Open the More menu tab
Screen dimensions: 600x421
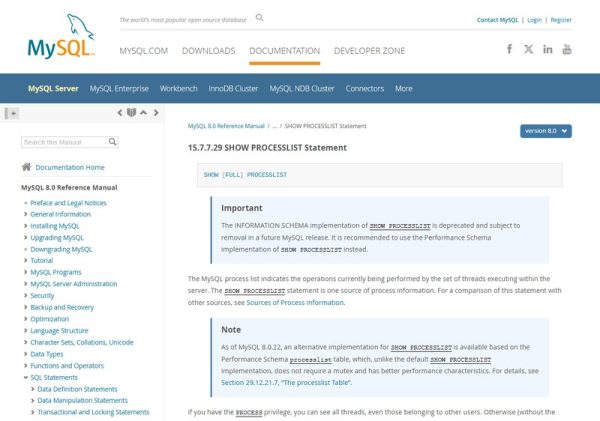[x=403, y=88]
